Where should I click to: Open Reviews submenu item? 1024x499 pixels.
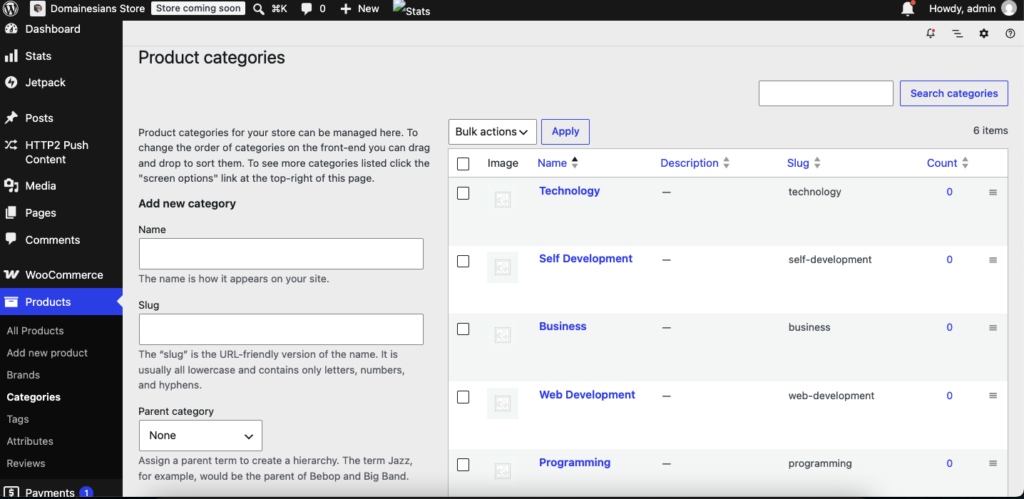tap(26, 464)
